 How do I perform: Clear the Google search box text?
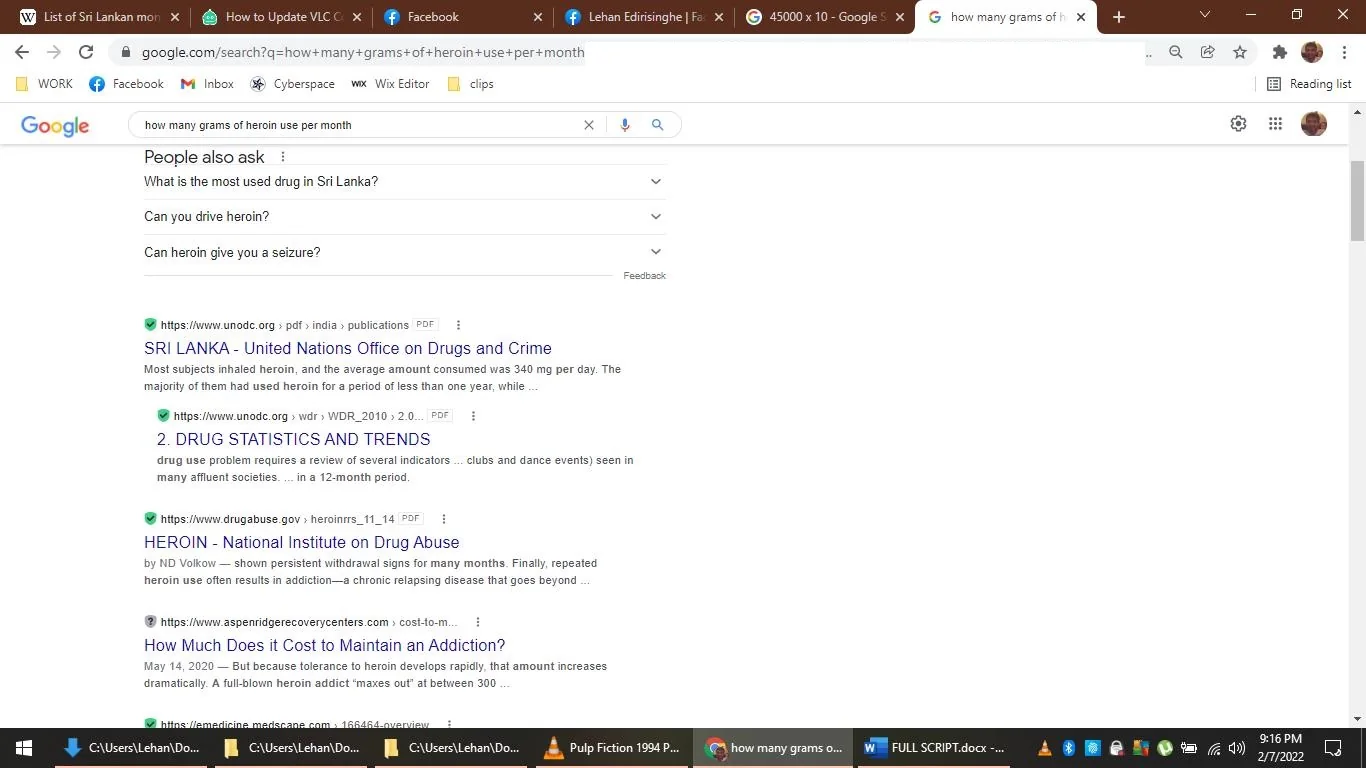[589, 125]
